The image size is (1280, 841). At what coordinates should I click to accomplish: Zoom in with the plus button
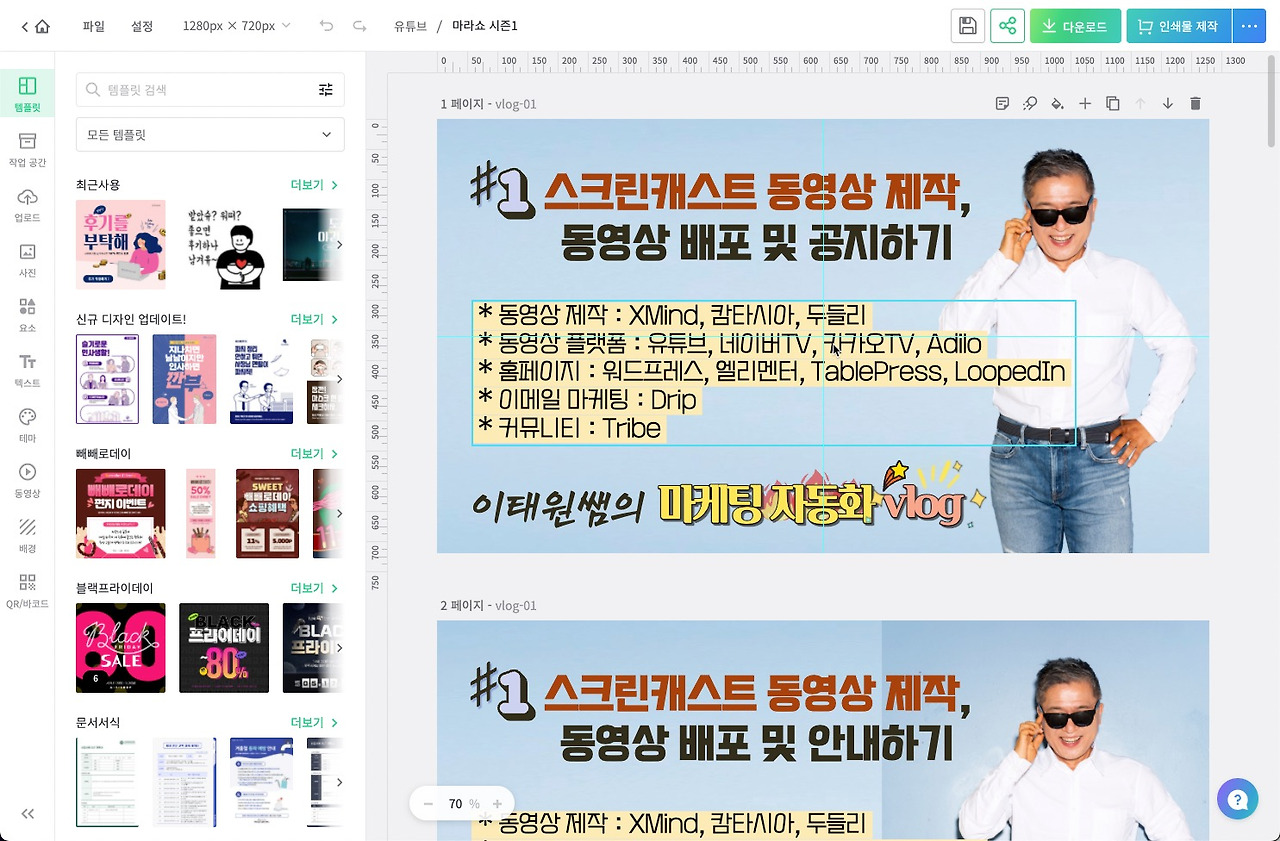497,804
